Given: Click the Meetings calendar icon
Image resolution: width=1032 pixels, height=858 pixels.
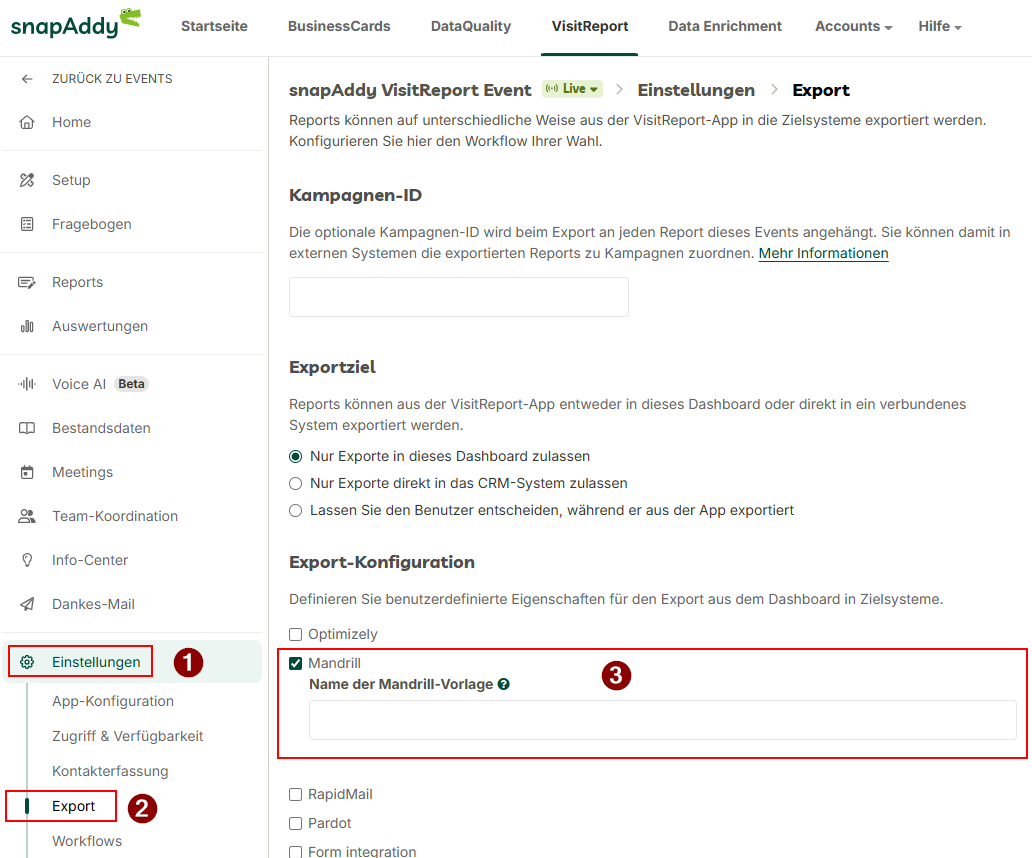Looking at the screenshot, I should tap(27, 472).
